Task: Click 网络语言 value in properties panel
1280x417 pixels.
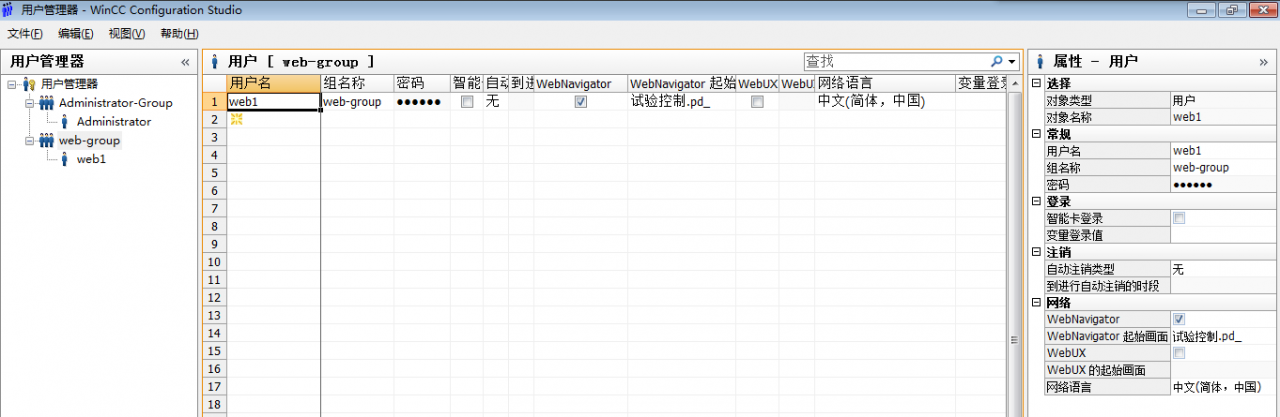Action: coord(1224,386)
